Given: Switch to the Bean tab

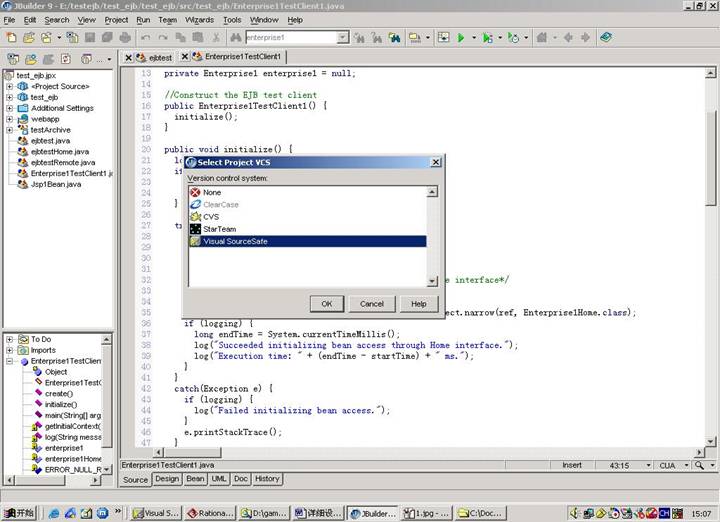Looking at the screenshot, I should click(195, 479).
